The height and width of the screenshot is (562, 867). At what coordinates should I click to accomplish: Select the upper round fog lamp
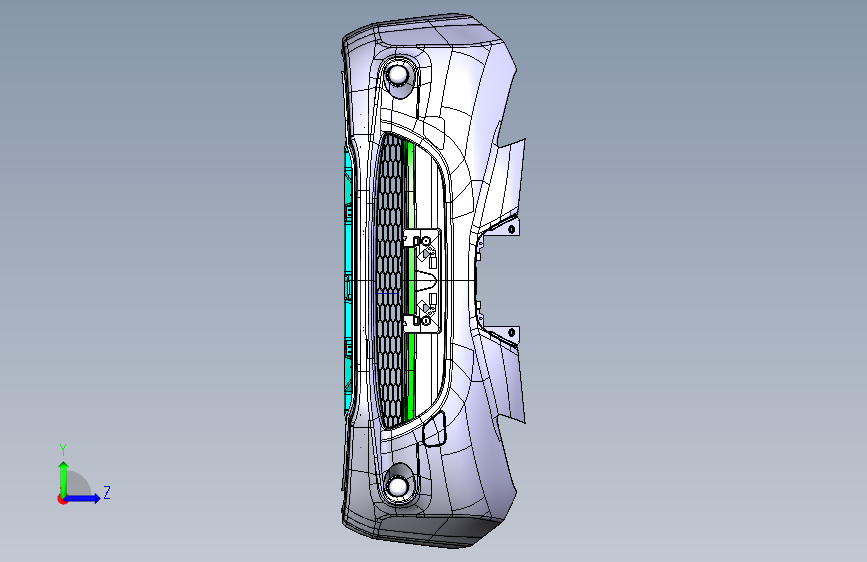point(398,75)
